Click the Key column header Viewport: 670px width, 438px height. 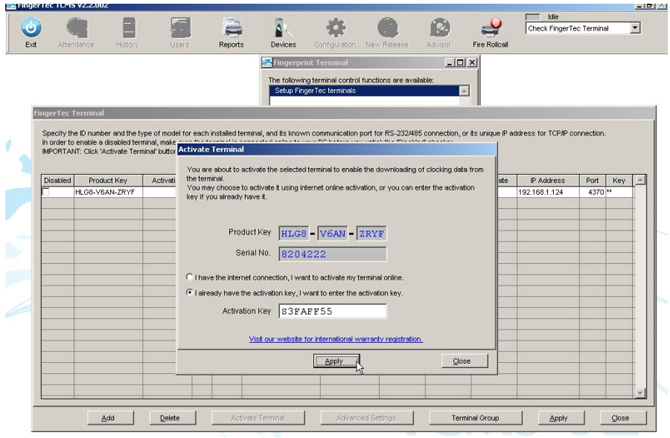tap(619, 180)
